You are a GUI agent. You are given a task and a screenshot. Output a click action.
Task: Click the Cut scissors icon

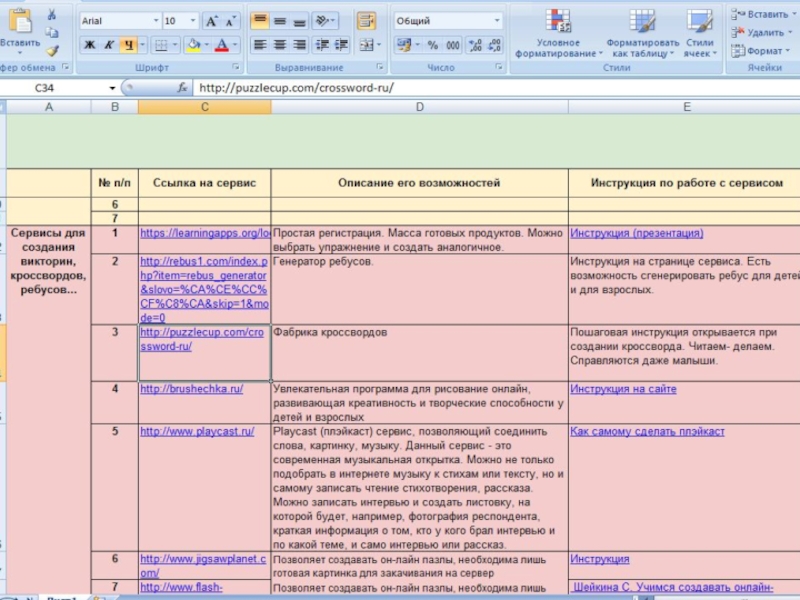pyautogui.click(x=52, y=15)
